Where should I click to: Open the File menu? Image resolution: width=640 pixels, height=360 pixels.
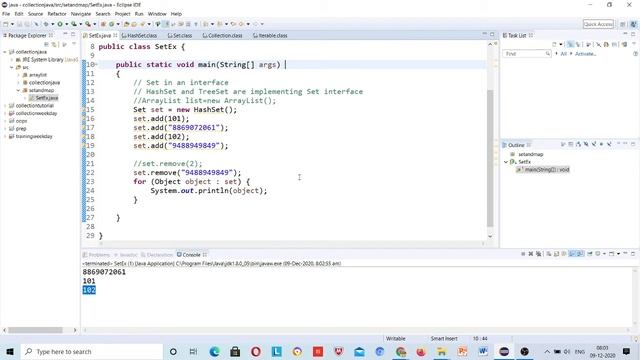click(x=6, y=14)
